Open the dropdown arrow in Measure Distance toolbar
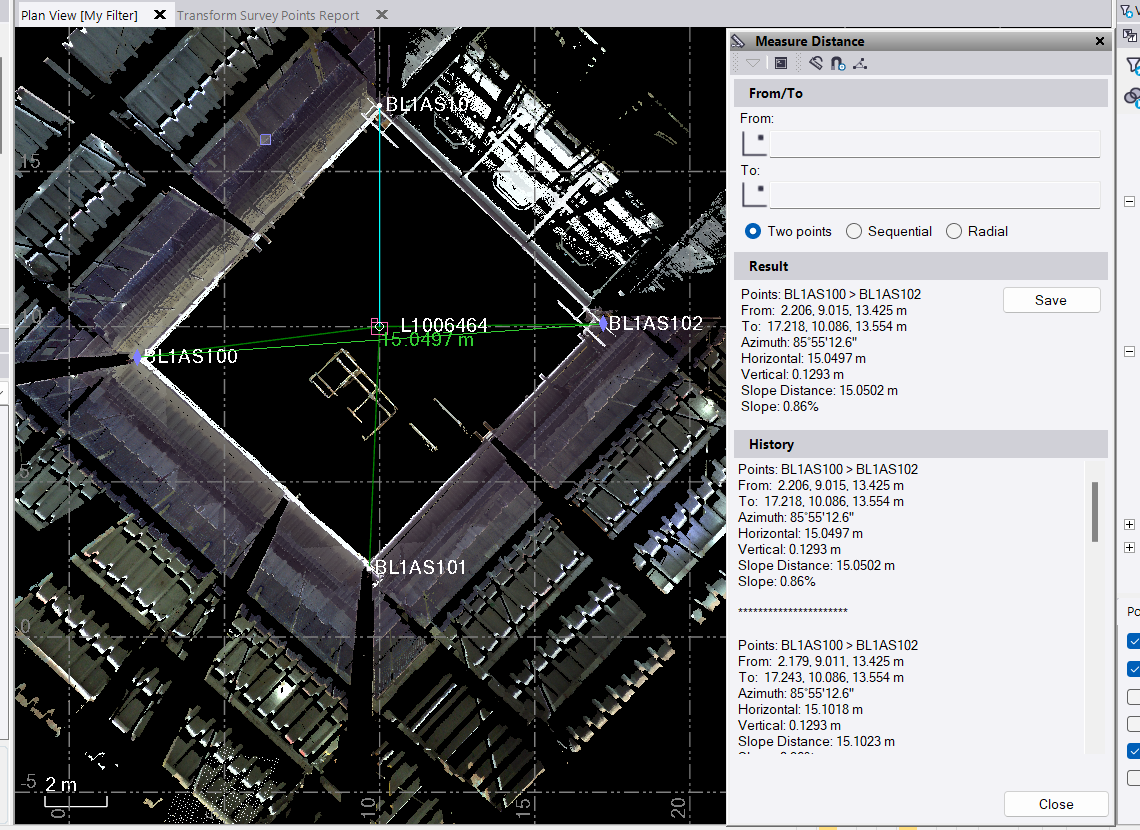Viewport: 1140px width, 830px height. click(753, 64)
